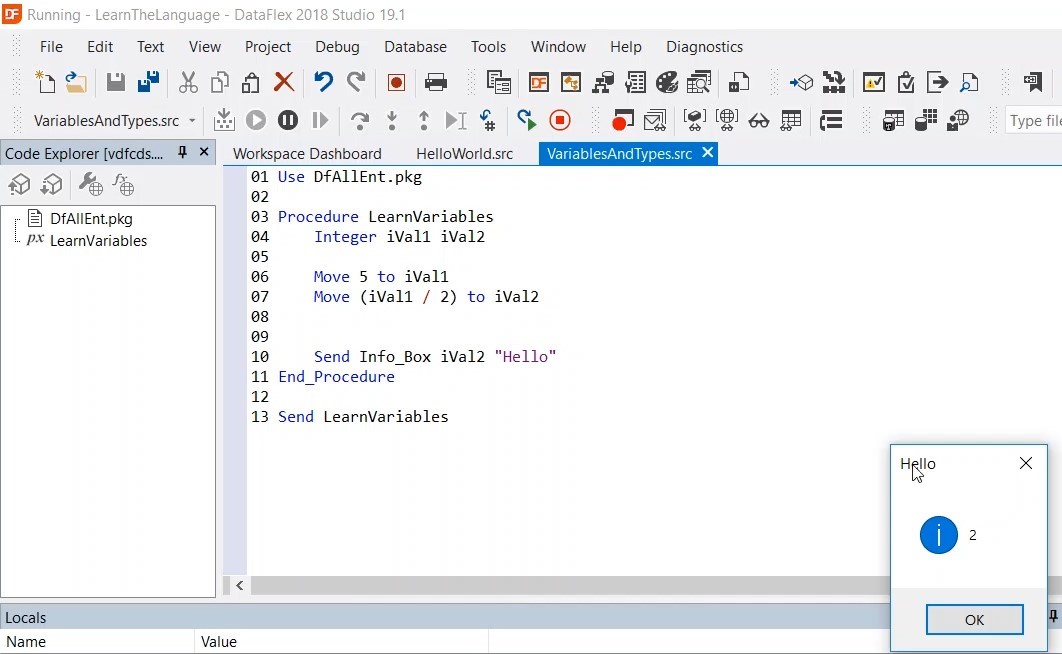Click the painter's palette icon
1062x654 pixels.
click(667, 82)
